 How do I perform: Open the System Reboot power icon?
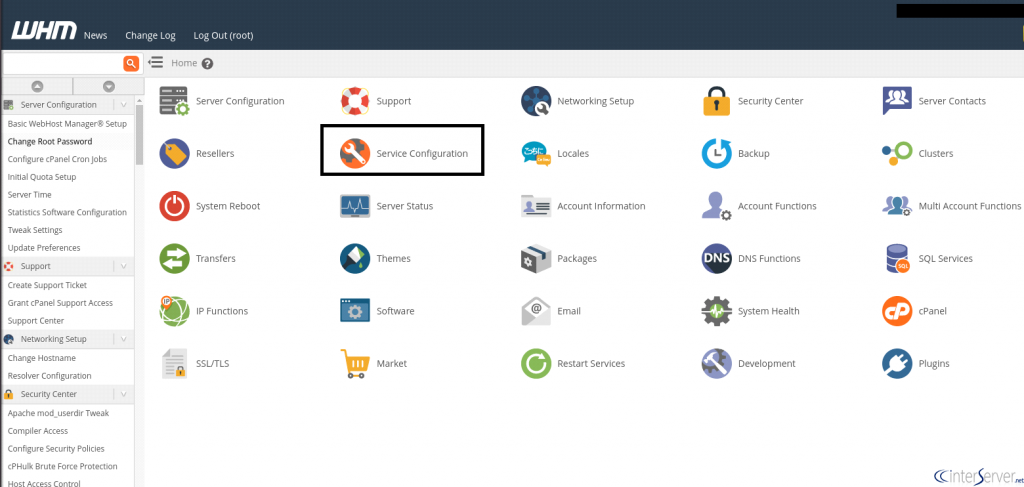point(174,206)
